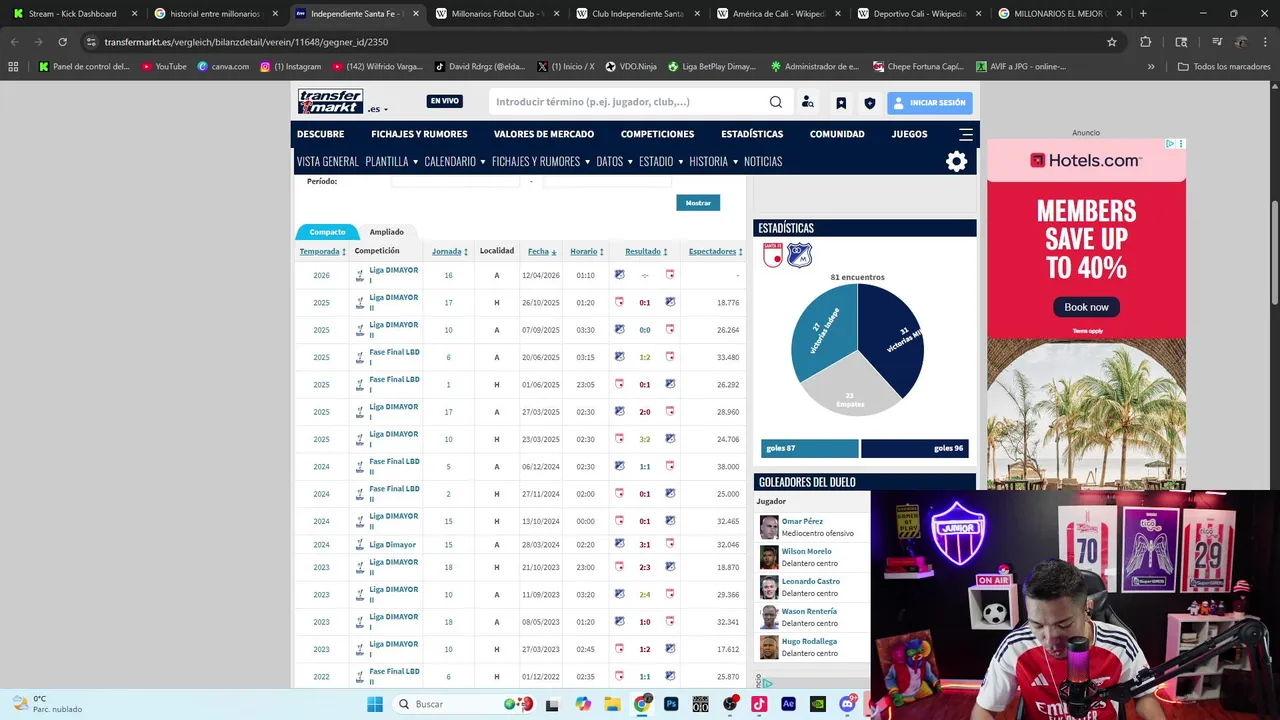The height and width of the screenshot is (720, 1280).
Task: Open Copilot from the taskbar
Action: coord(583,704)
